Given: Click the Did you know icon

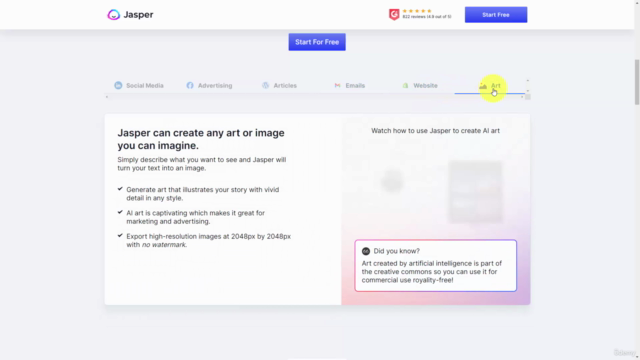Looking at the screenshot, I should (366, 251).
